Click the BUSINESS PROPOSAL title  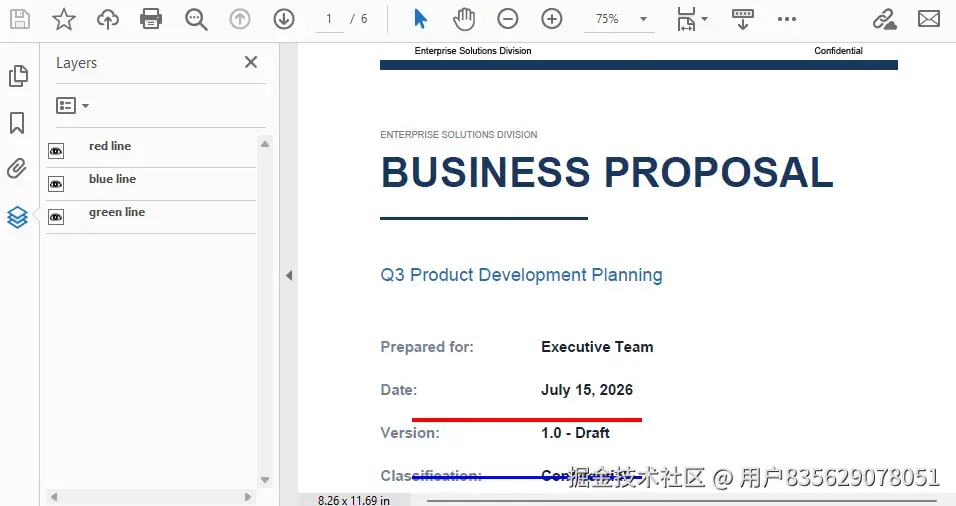coord(607,172)
